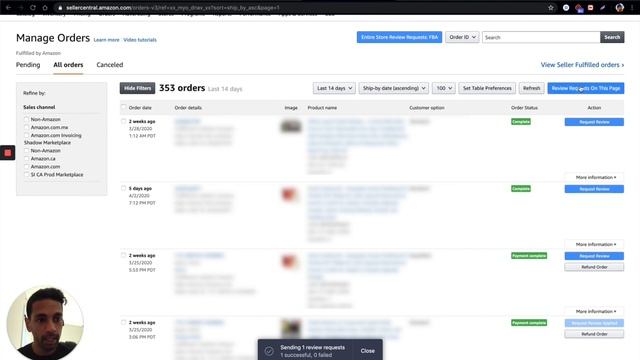
Task: Click Review Requests On This Page button
Action: click(586, 88)
